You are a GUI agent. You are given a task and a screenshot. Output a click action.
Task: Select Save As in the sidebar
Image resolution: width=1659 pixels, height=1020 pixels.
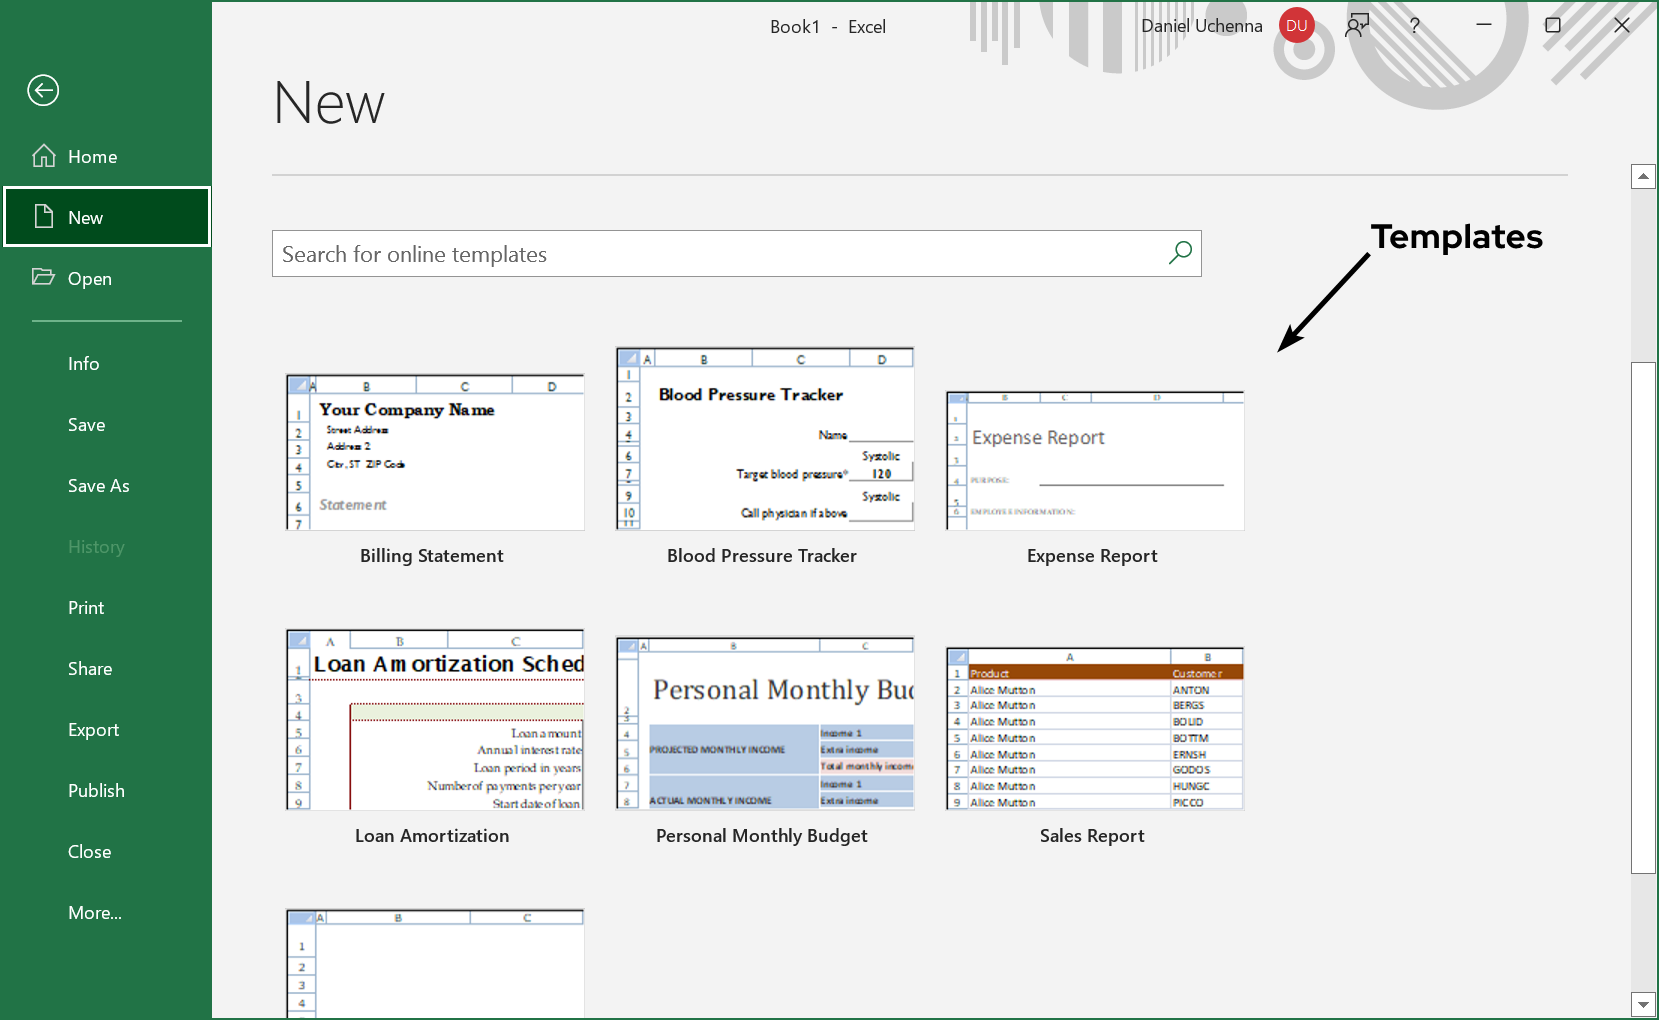(99, 486)
